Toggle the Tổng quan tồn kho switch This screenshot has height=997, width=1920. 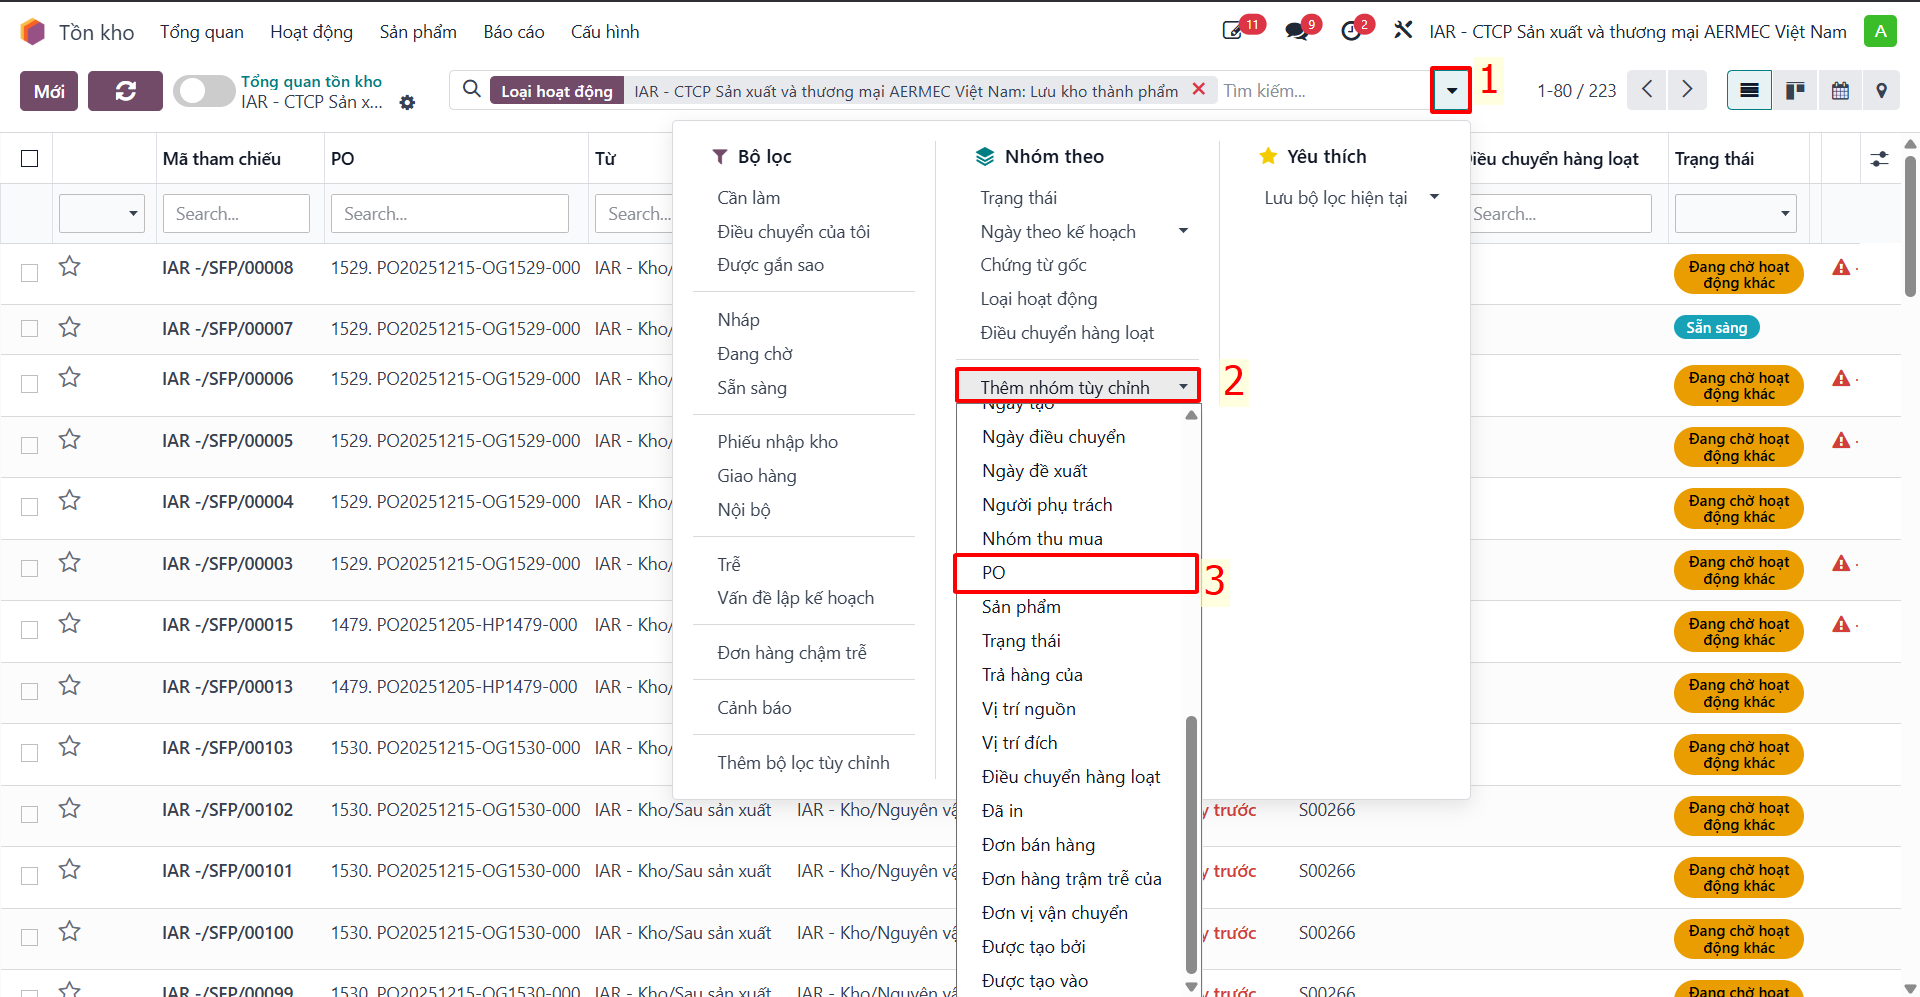[x=204, y=91]
